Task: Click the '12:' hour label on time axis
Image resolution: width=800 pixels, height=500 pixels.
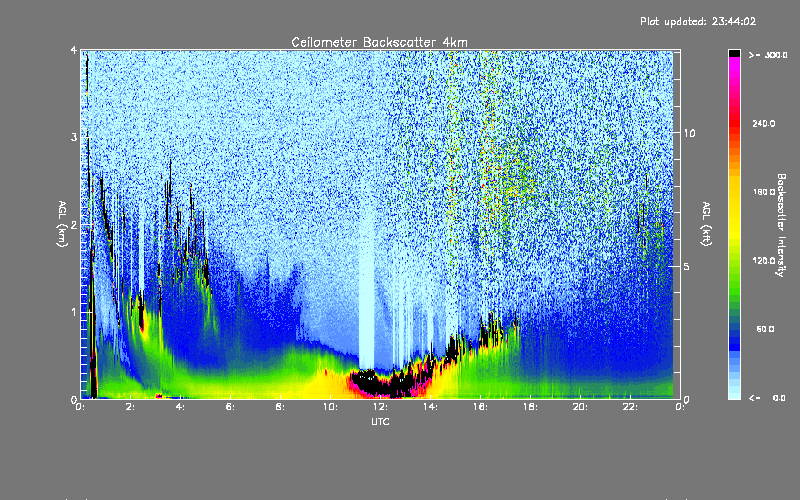Action: tap(380, 407)
